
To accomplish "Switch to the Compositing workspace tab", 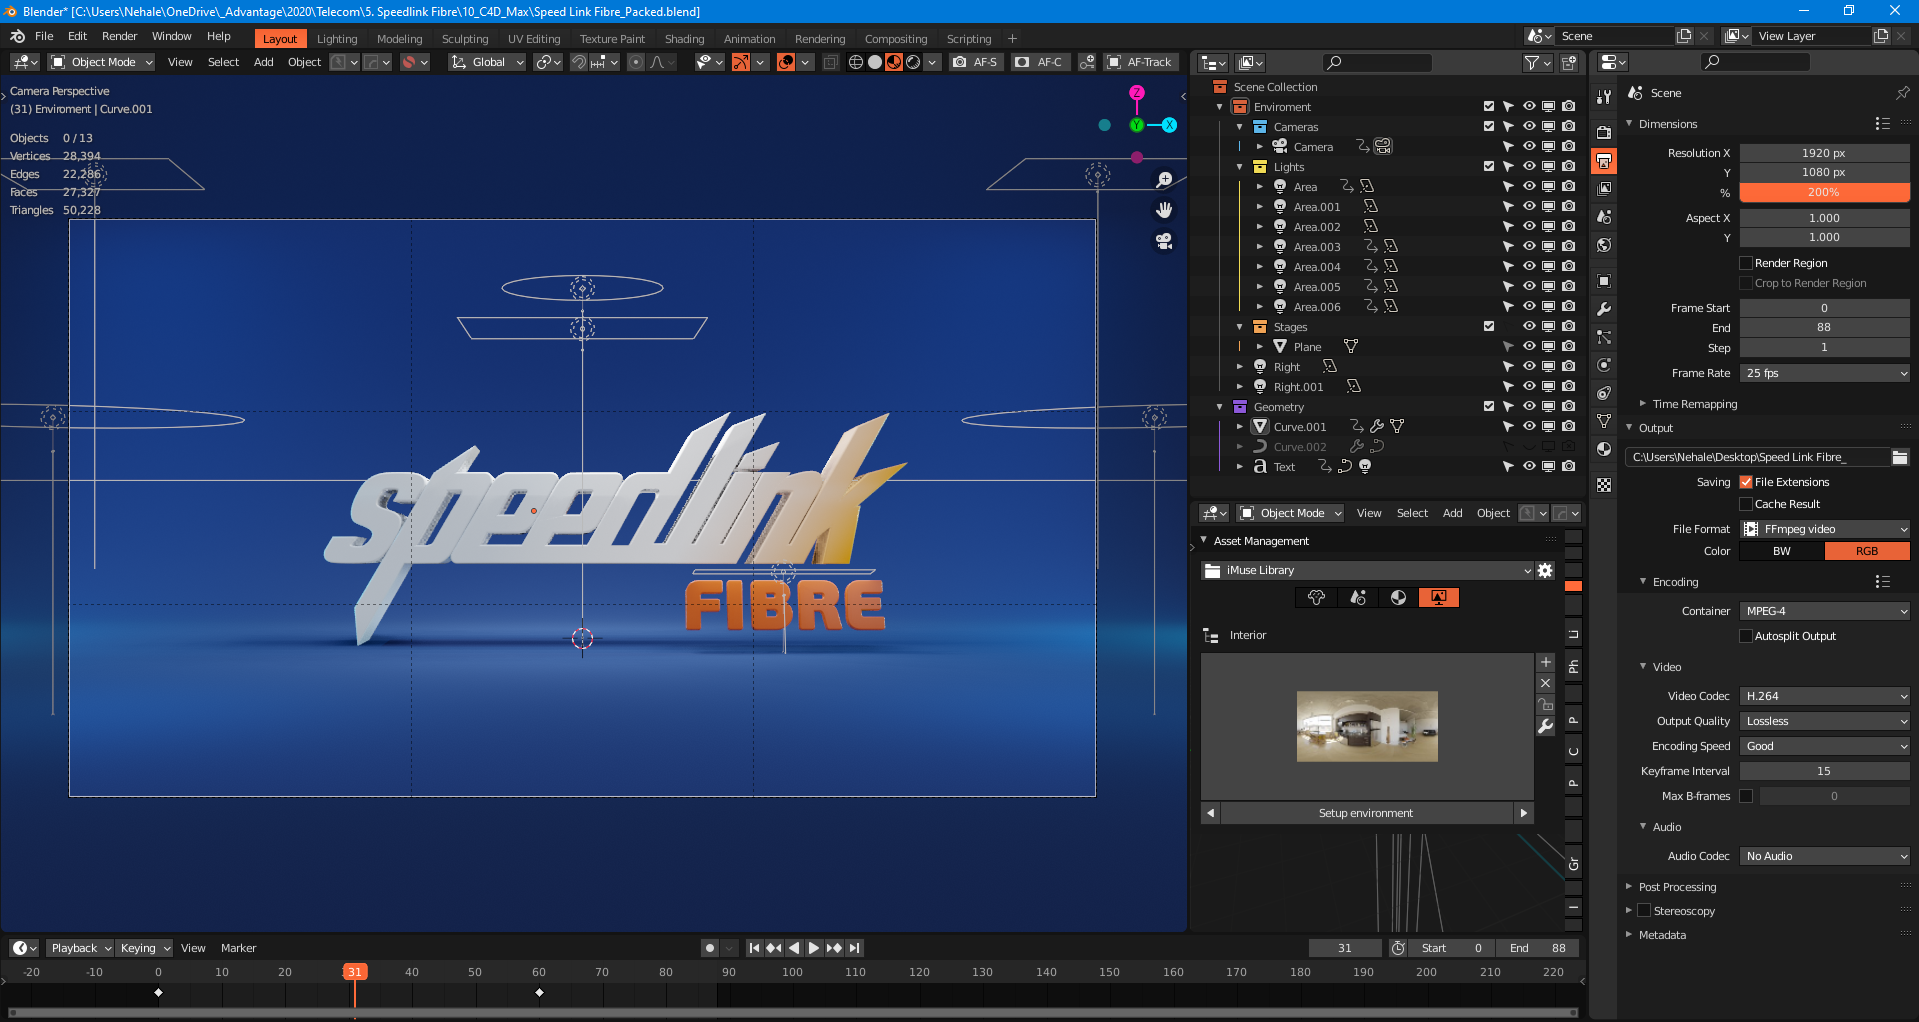I will [896, 39].
